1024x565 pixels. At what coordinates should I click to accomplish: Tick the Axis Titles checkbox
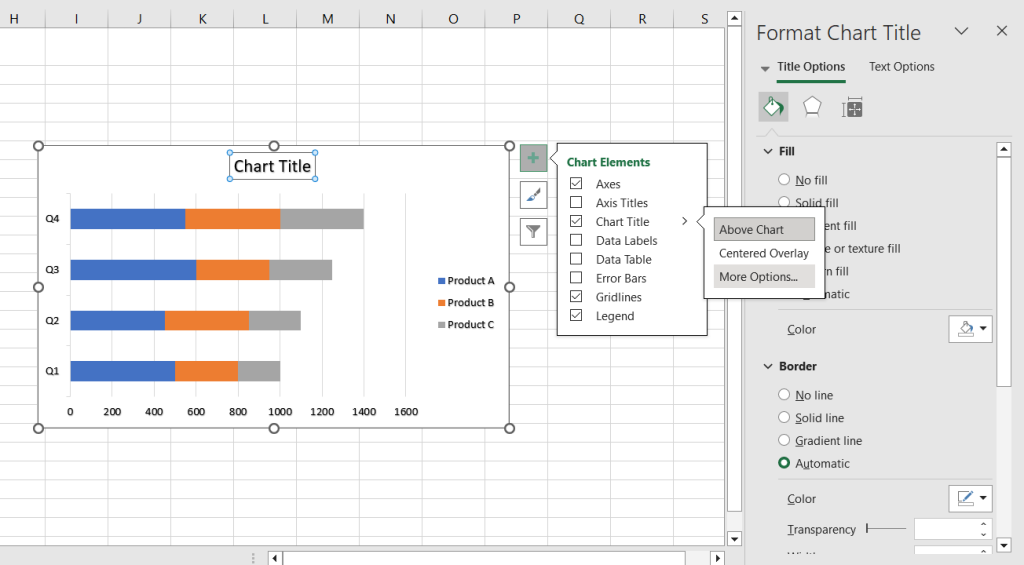(576, 202)
